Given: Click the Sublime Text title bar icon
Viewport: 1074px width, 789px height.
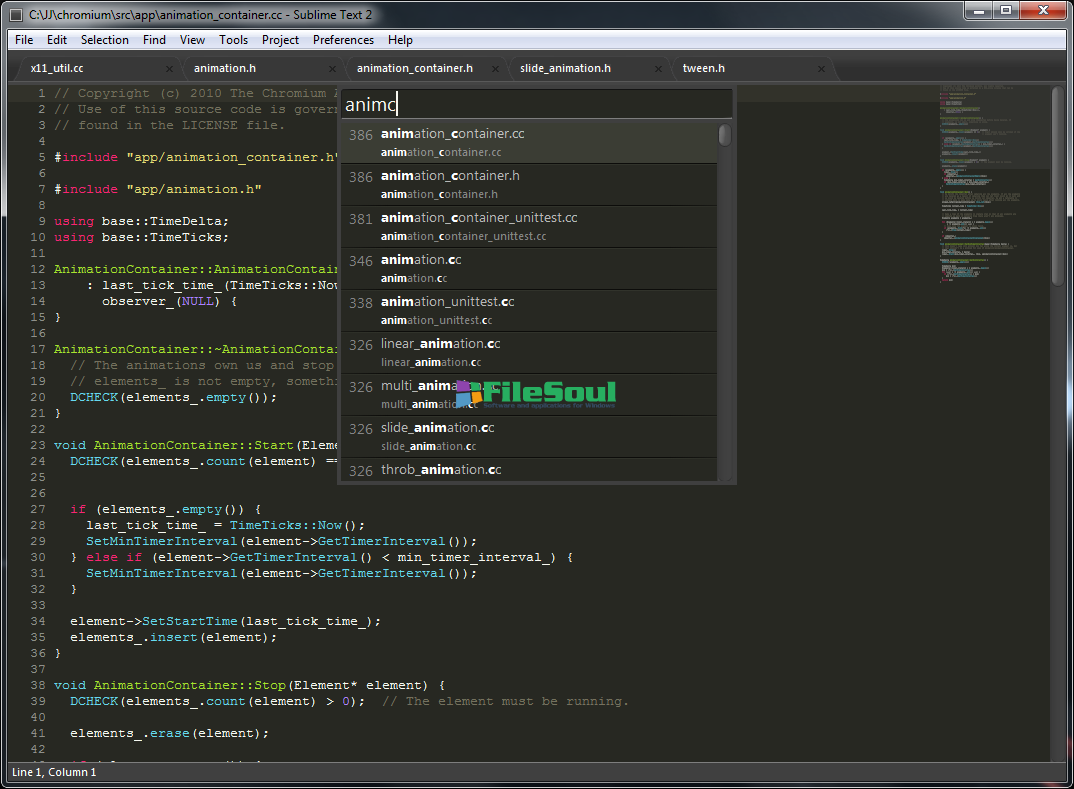Looking at the screenshot, I should coord(15,14).
